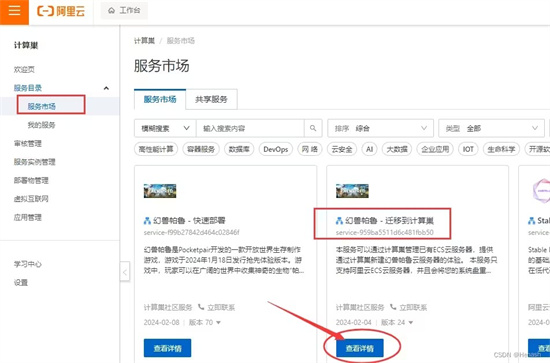Open the hamburger menu in the top-left

pyautogui.click(x=14, y=11)
